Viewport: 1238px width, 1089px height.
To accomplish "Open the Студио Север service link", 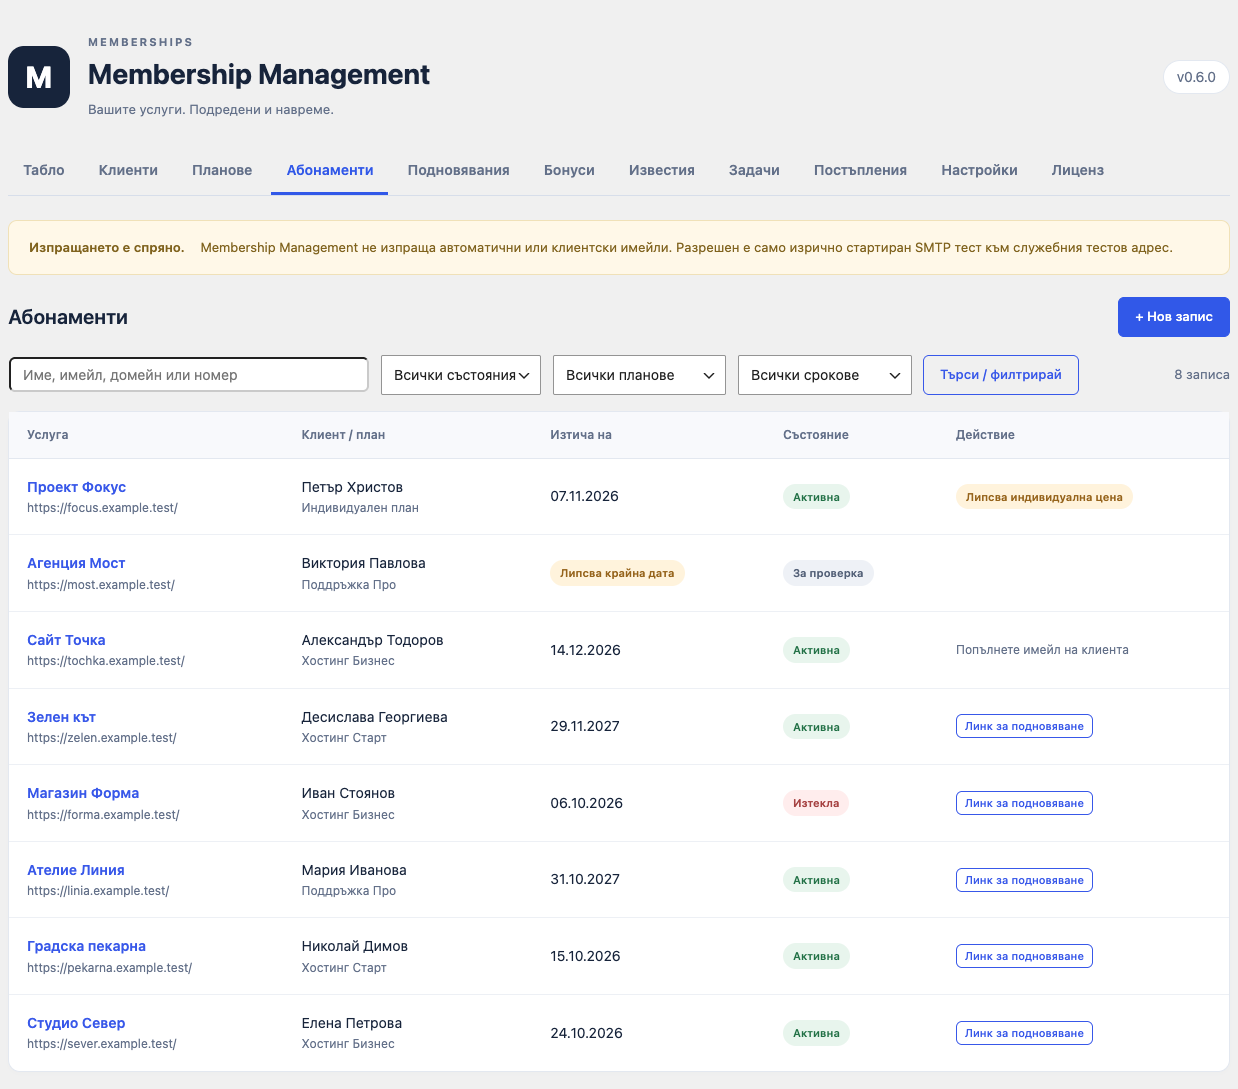I will tap(76, 1023).
